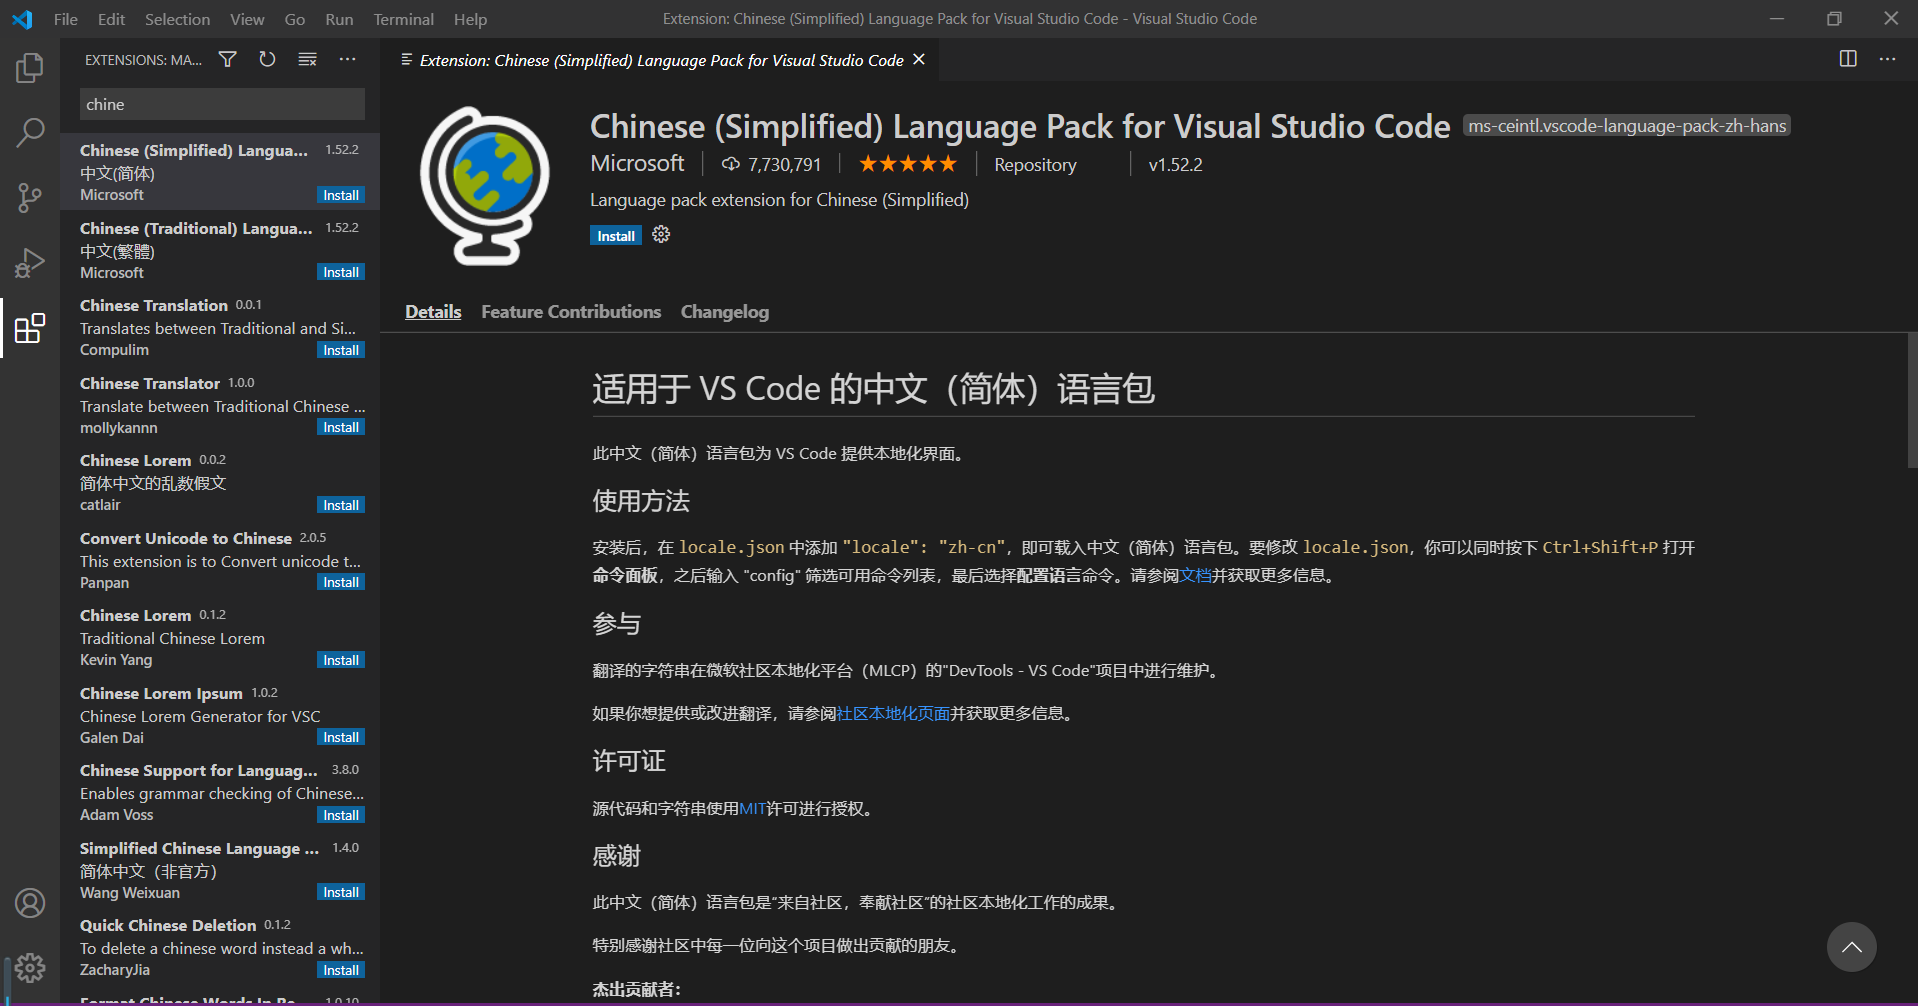Open the Extensions panel more actions menu
Viewport: 1918px width, 1006px height.
tap(347, 59)
